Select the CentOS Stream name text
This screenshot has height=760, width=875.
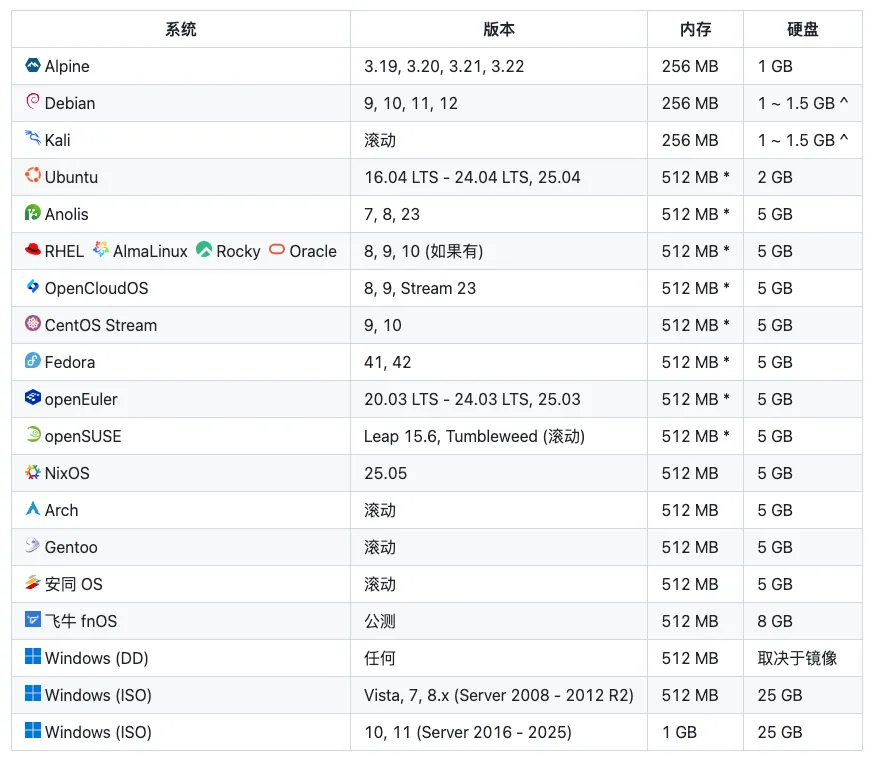pos(101,325)
